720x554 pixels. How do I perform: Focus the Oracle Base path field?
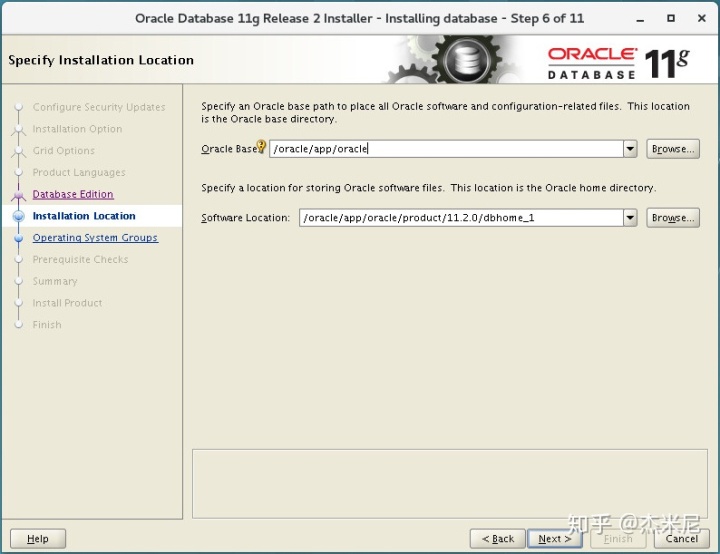pos(446,149)
